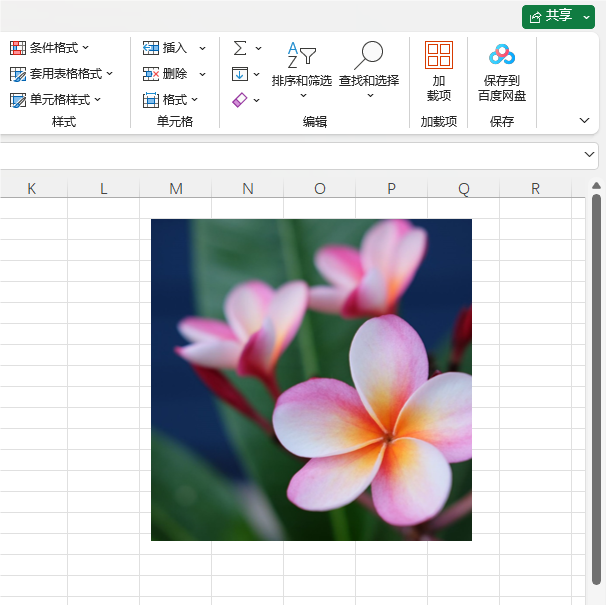Image resolution: width=606 pixels, height=605 pixels.
Task: Click the 套用表格格式 table brush icon
Action: tap(17, 74)
